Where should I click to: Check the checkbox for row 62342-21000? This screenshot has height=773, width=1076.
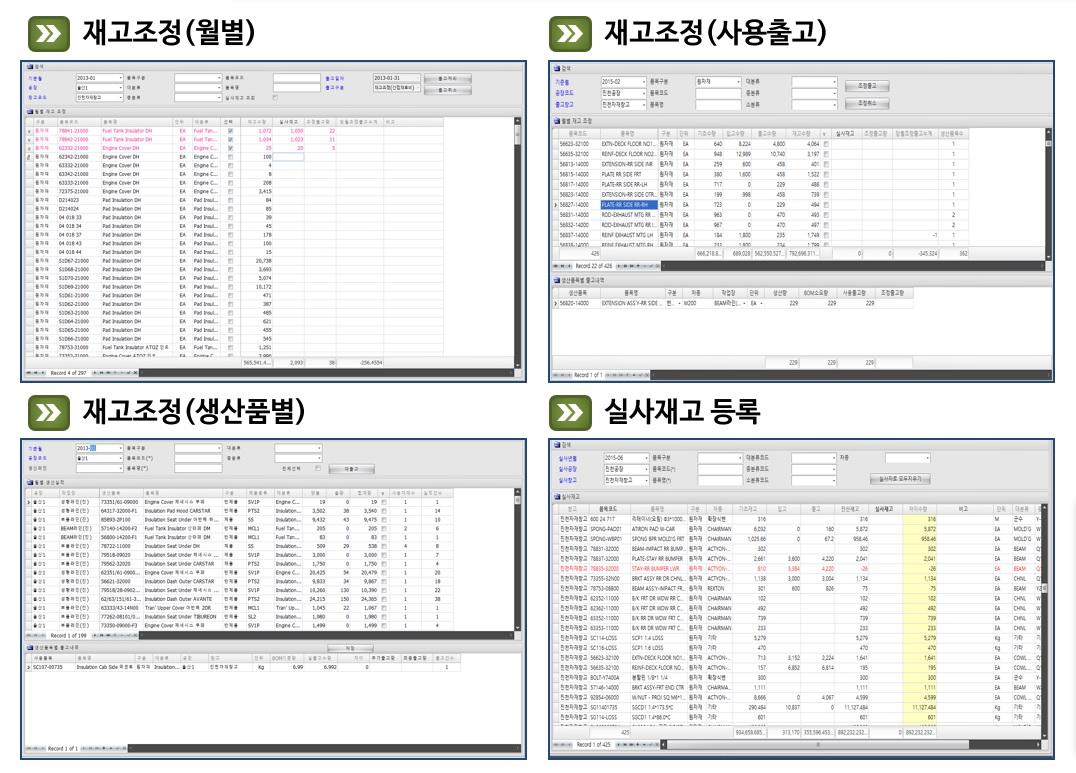[230, 157]
